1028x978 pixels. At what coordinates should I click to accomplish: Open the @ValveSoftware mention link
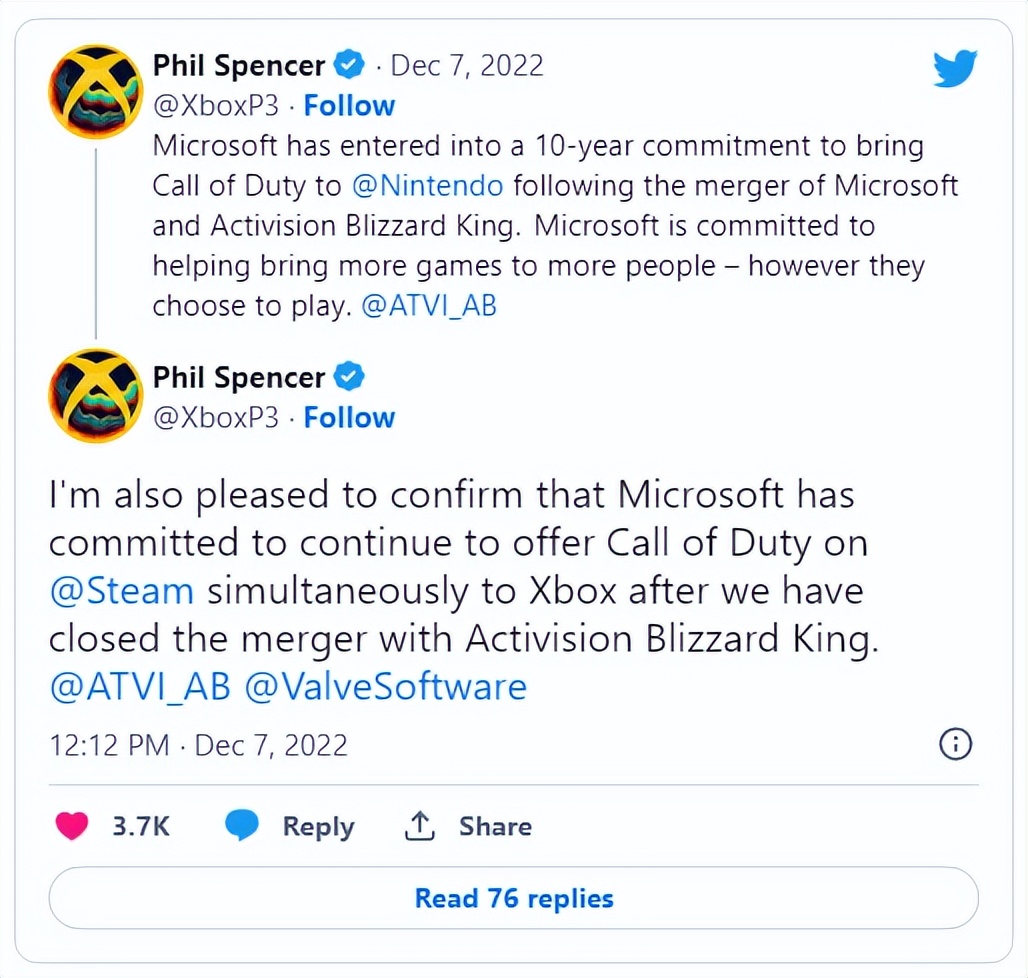(x=386, y=687)
